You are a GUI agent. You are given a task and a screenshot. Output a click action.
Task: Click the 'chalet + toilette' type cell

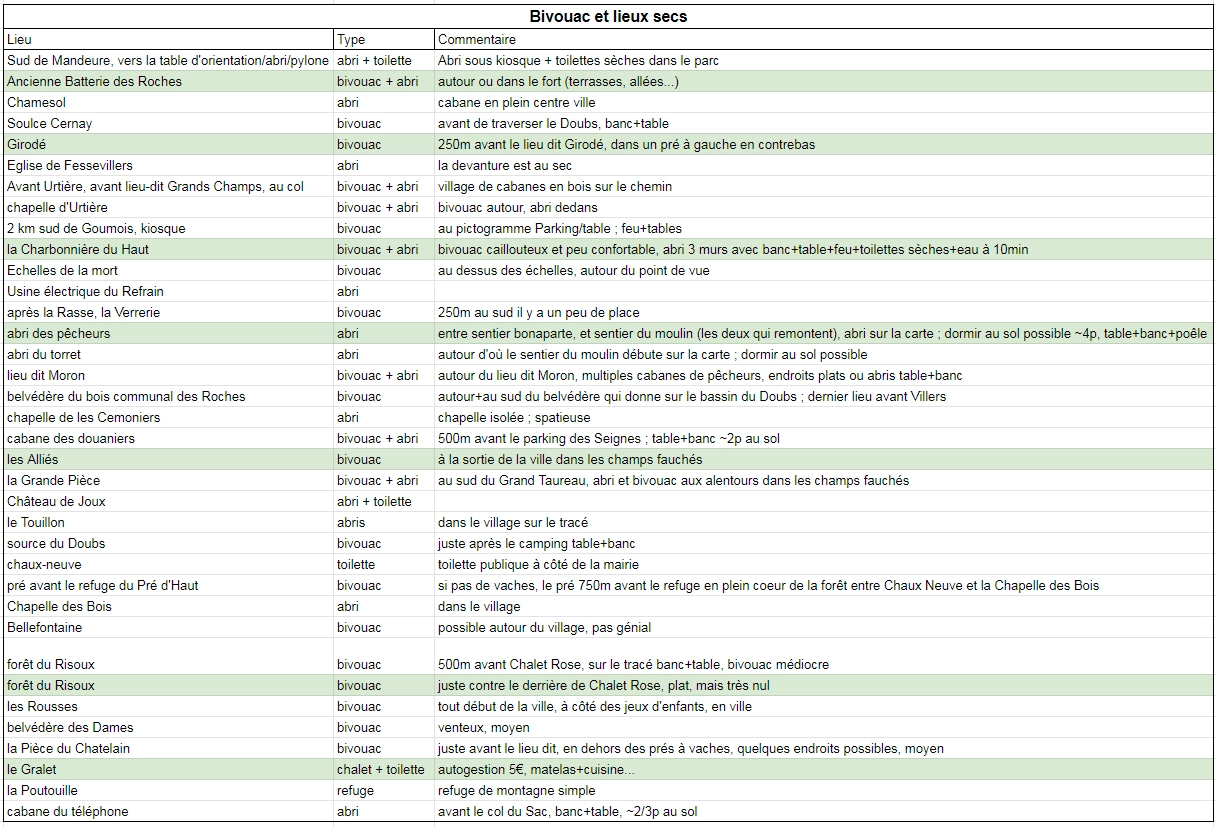(384, 770)
